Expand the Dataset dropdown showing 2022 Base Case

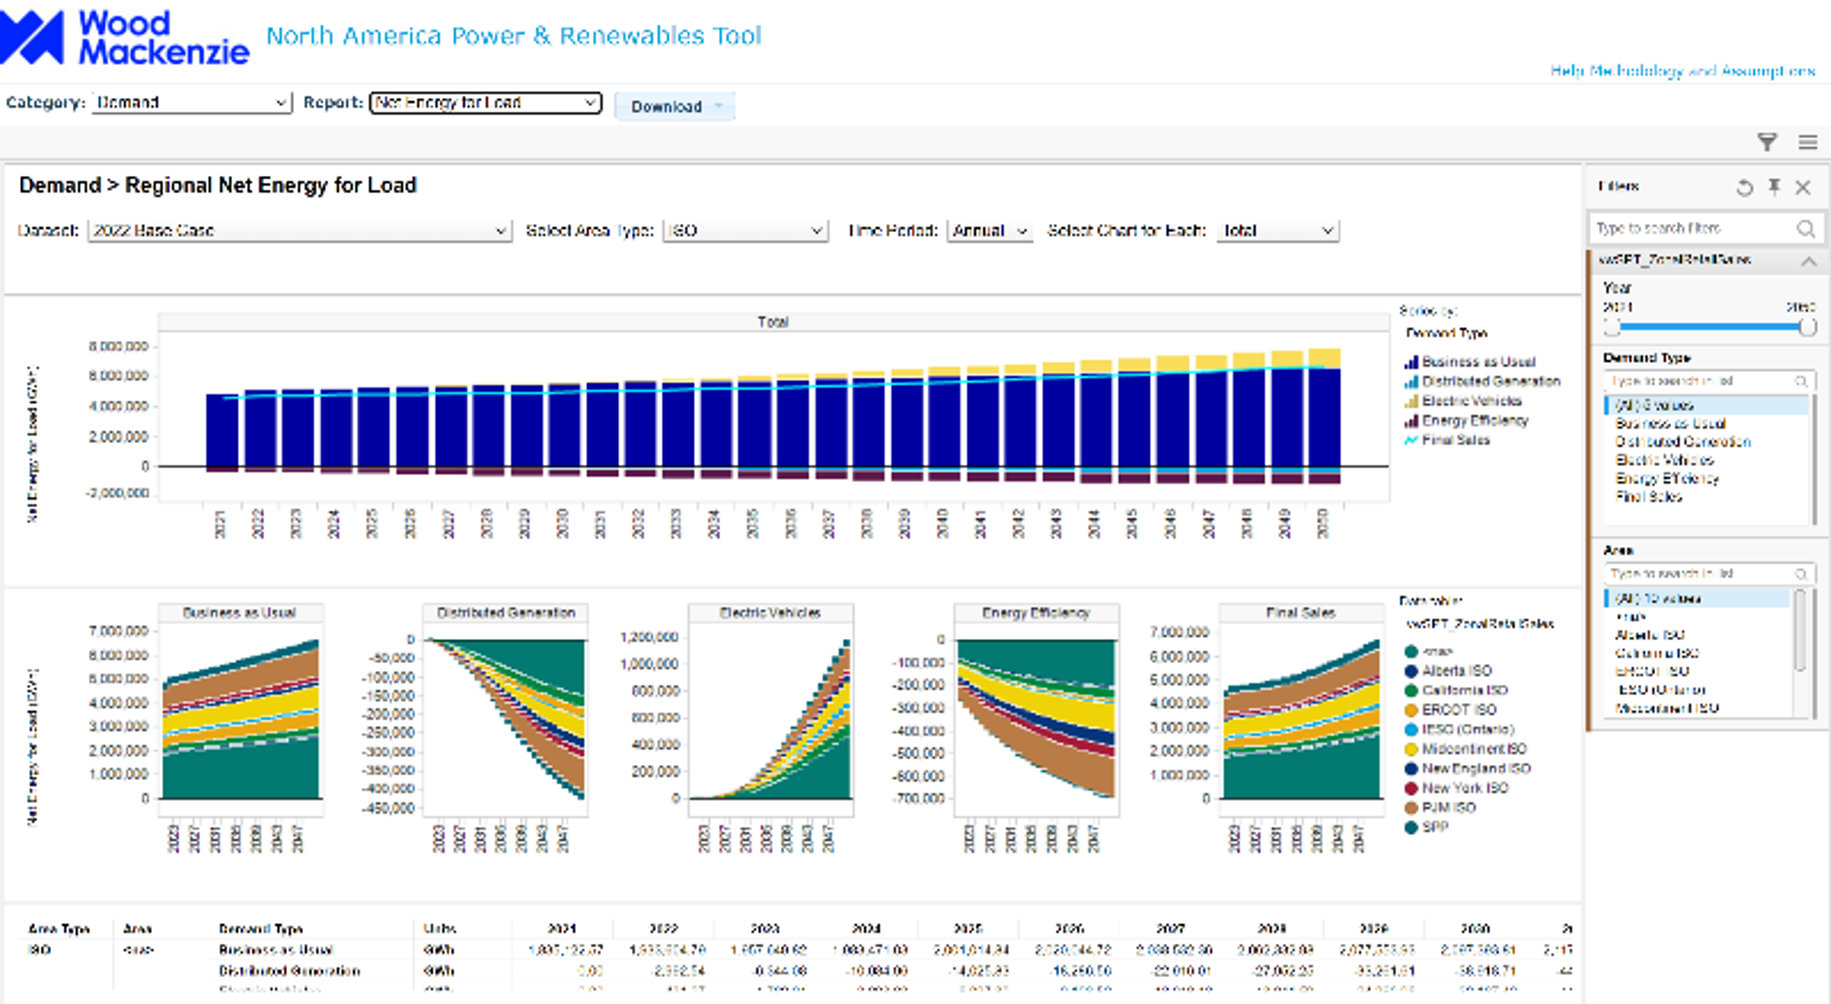299,231
